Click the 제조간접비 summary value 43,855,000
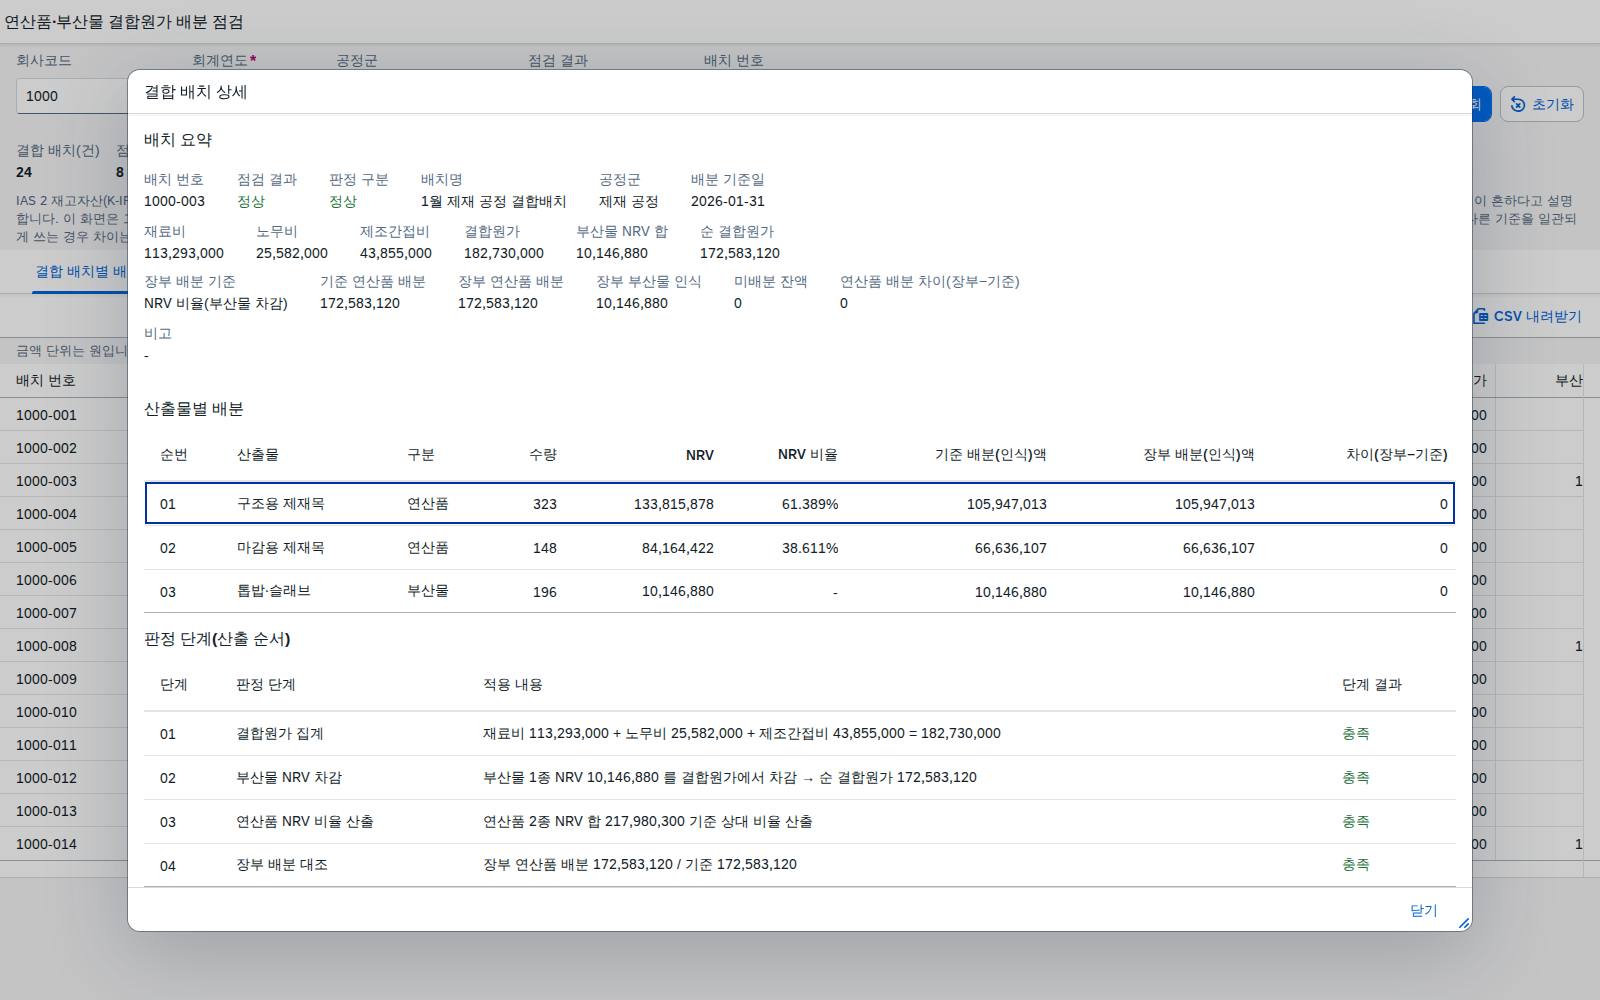 tap(396, 253)
